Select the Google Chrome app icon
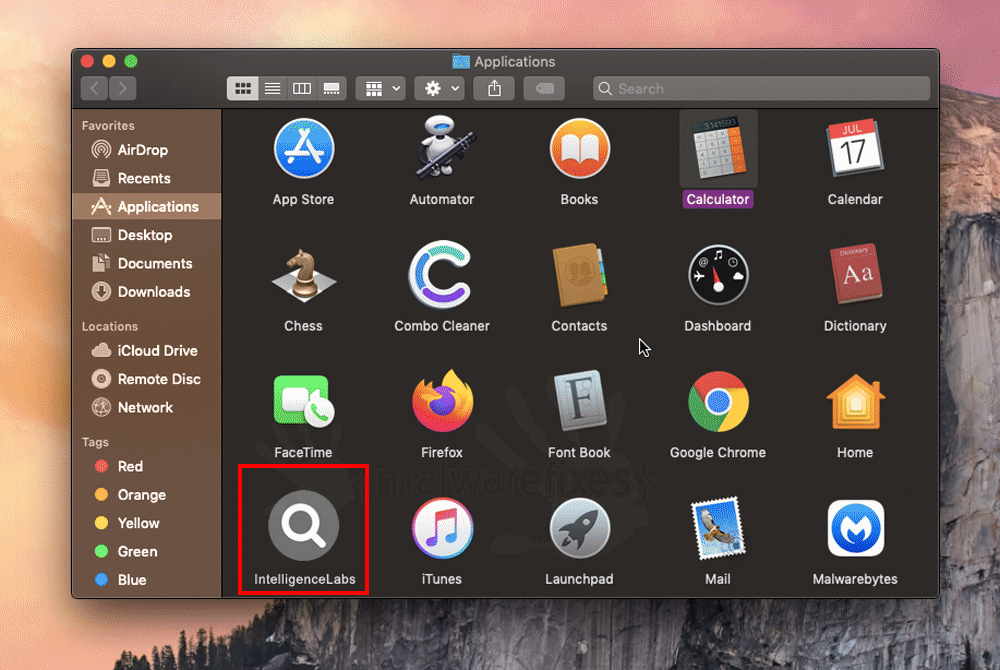 (x=718, y=402)
